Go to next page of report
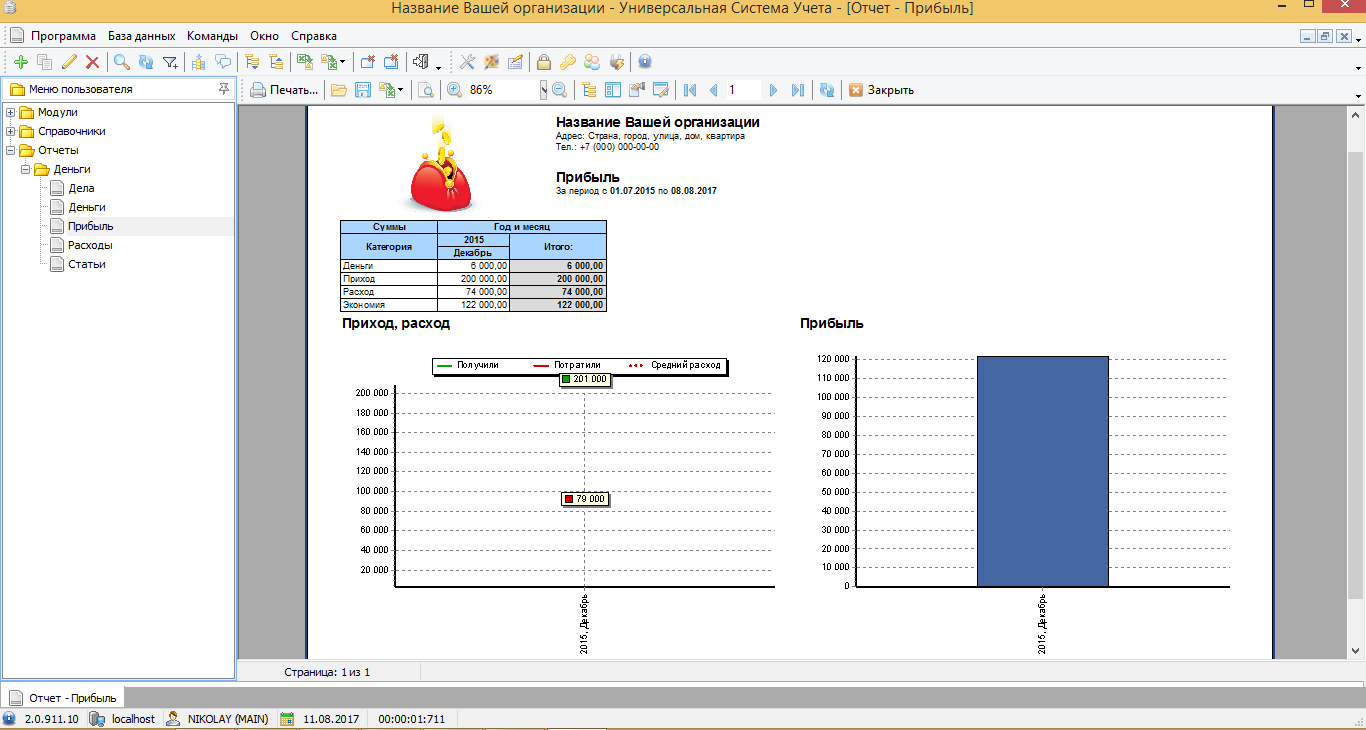The width and height of the screenshot is (1366, 730). pos(773,90)
